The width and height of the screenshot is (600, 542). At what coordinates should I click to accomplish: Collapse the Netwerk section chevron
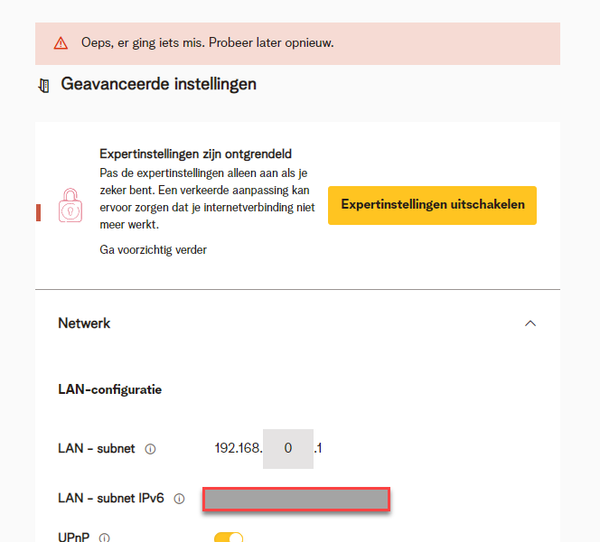click(x=530, y=324)
